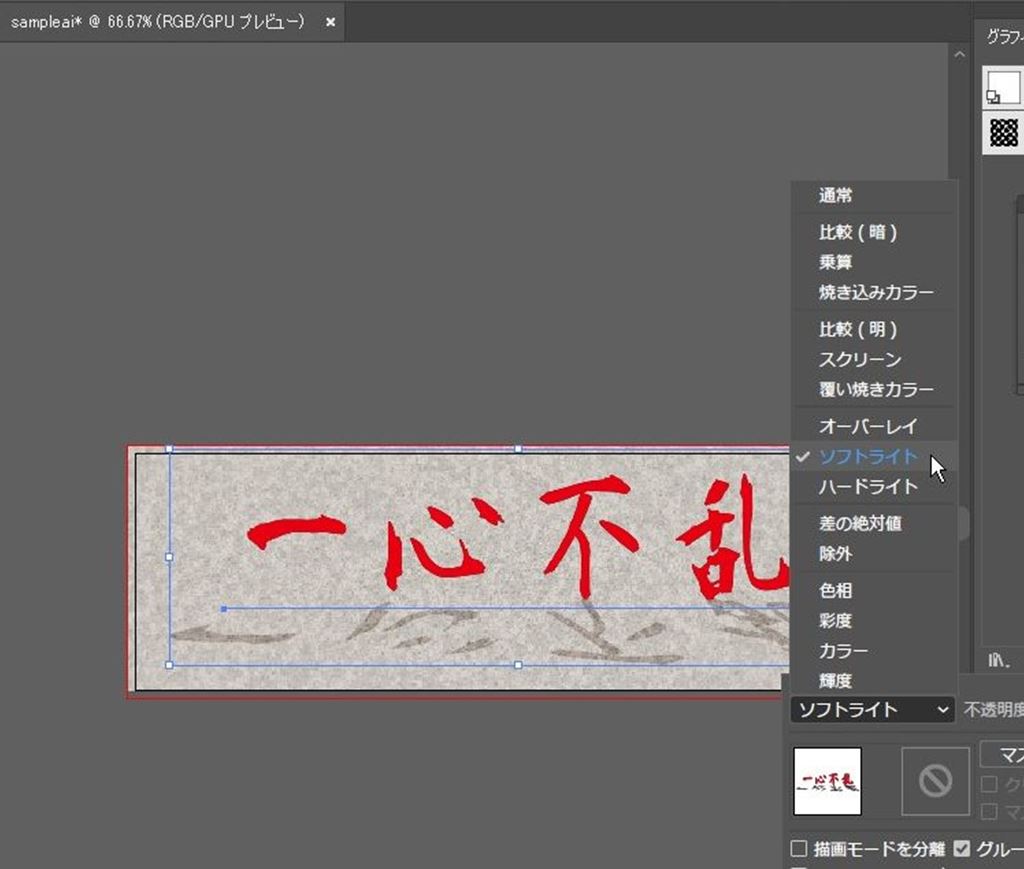Close the sampleai document tab

click(x=330, y=21)
